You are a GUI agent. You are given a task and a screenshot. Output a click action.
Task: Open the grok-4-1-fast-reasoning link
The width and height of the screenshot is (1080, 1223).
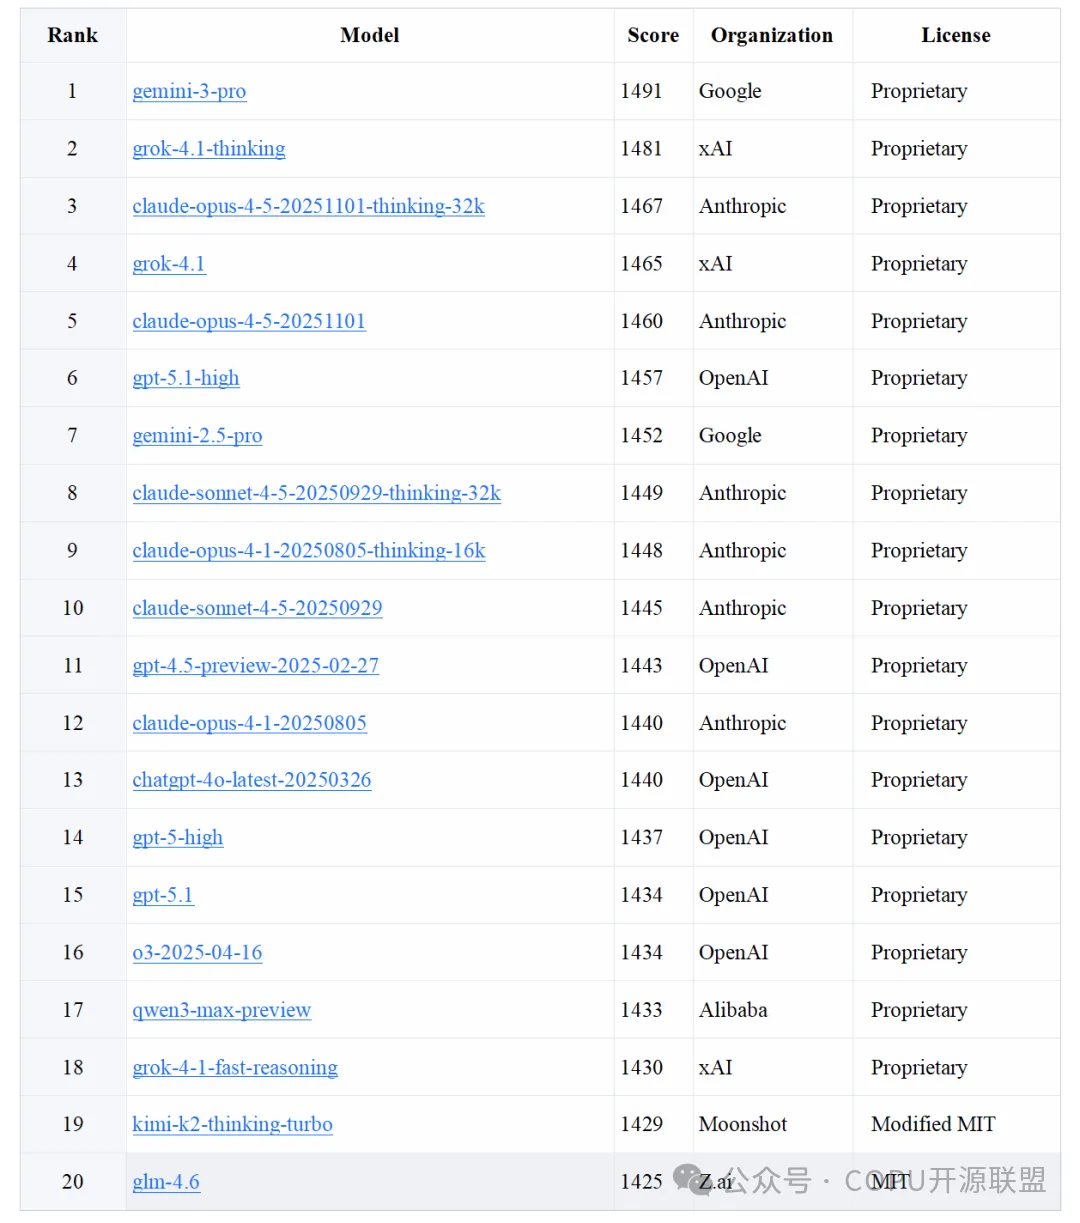click(x=235, y=1068)
